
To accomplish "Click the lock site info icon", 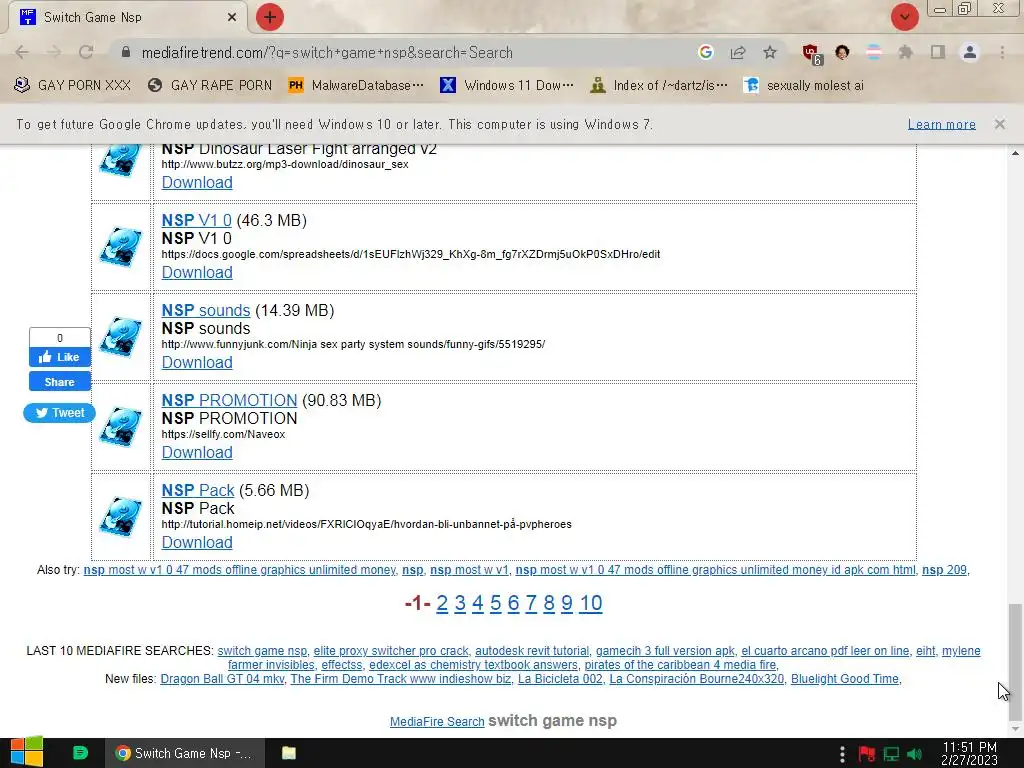I will pyautogui.click(x=126, y=52).
